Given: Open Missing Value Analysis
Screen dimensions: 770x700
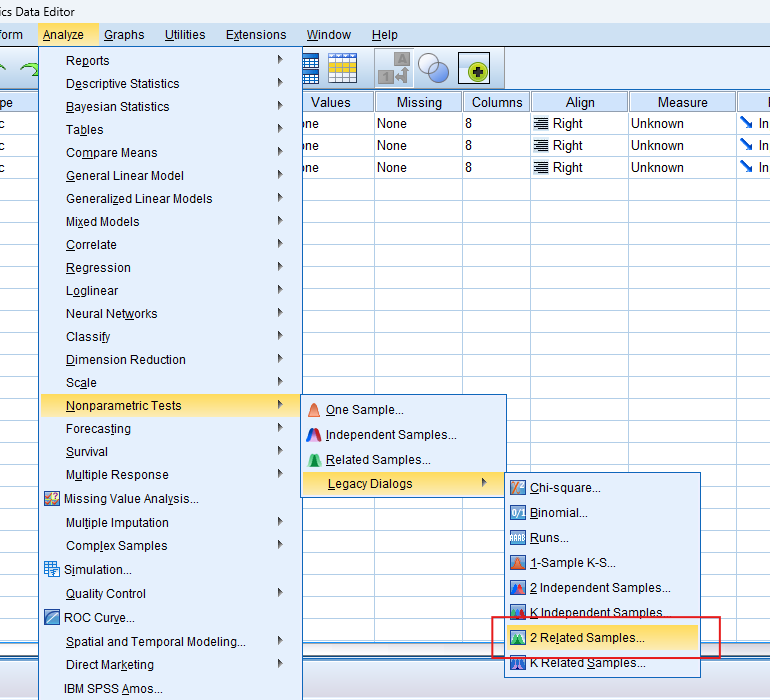Looking at the screenshot, I should point(130,499).
